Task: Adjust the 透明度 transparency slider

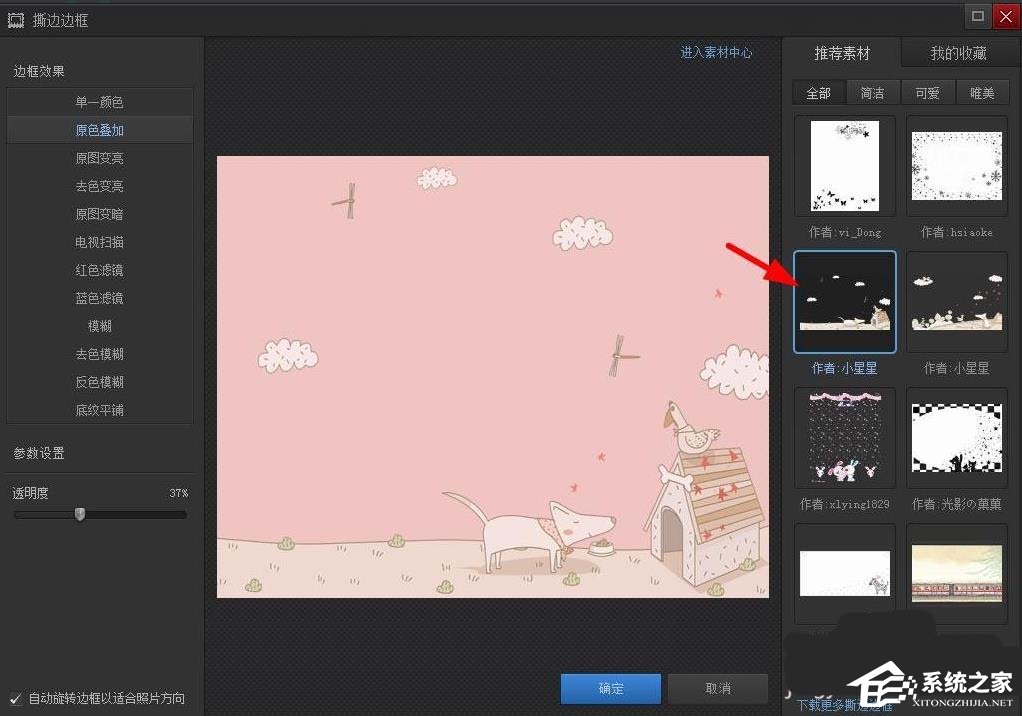Action: click(80, 514)
